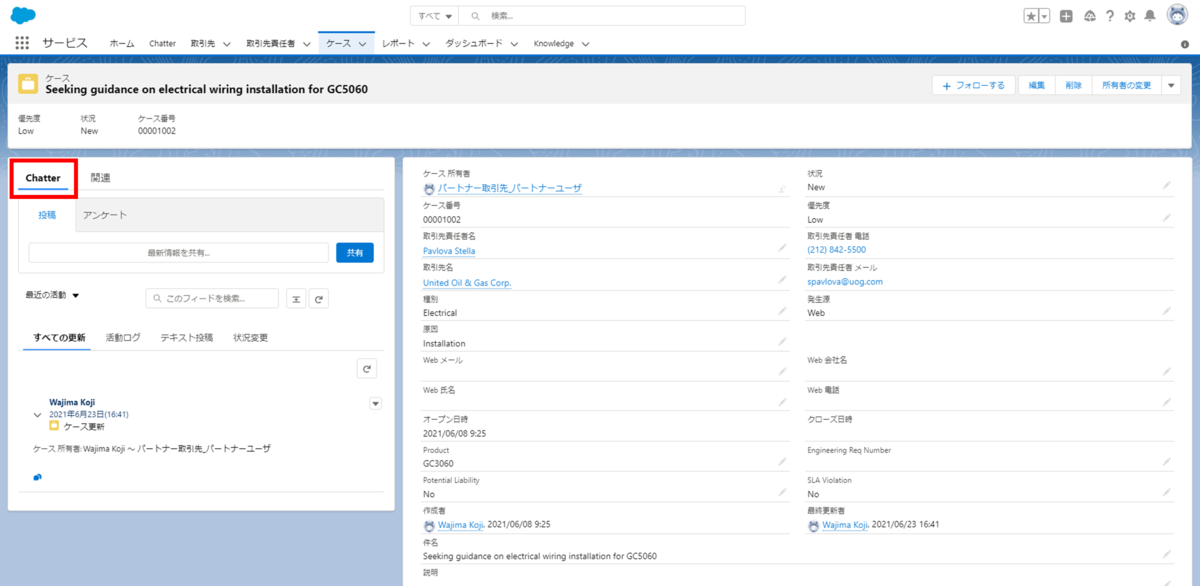Image resolution: width=1200 pixels, height=586 pixels.
Task: Collapse the Wajima Koji feed post chevron
Action: coord(38,414)
